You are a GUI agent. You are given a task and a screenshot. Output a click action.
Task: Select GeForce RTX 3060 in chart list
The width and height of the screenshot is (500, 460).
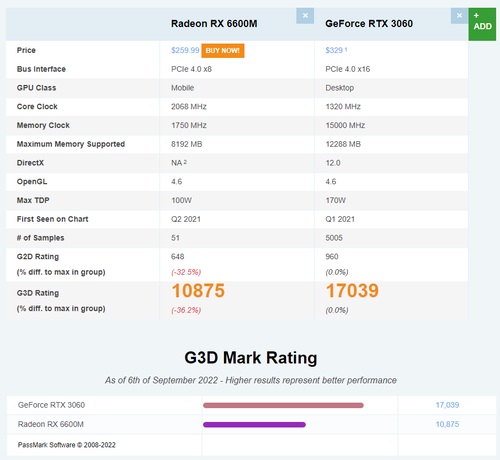pos(51,405)
